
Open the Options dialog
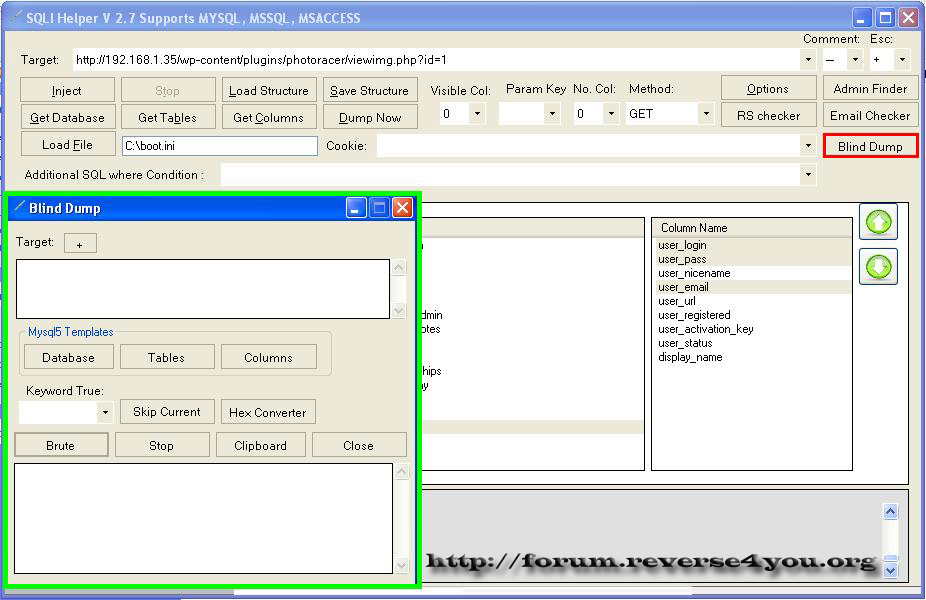768,89
